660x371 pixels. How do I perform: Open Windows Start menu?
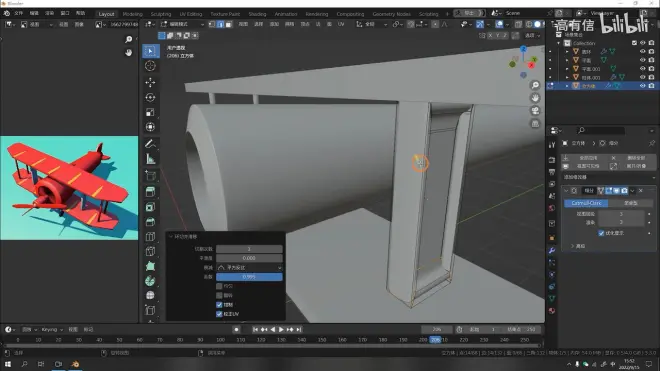(x=8, y=364)
